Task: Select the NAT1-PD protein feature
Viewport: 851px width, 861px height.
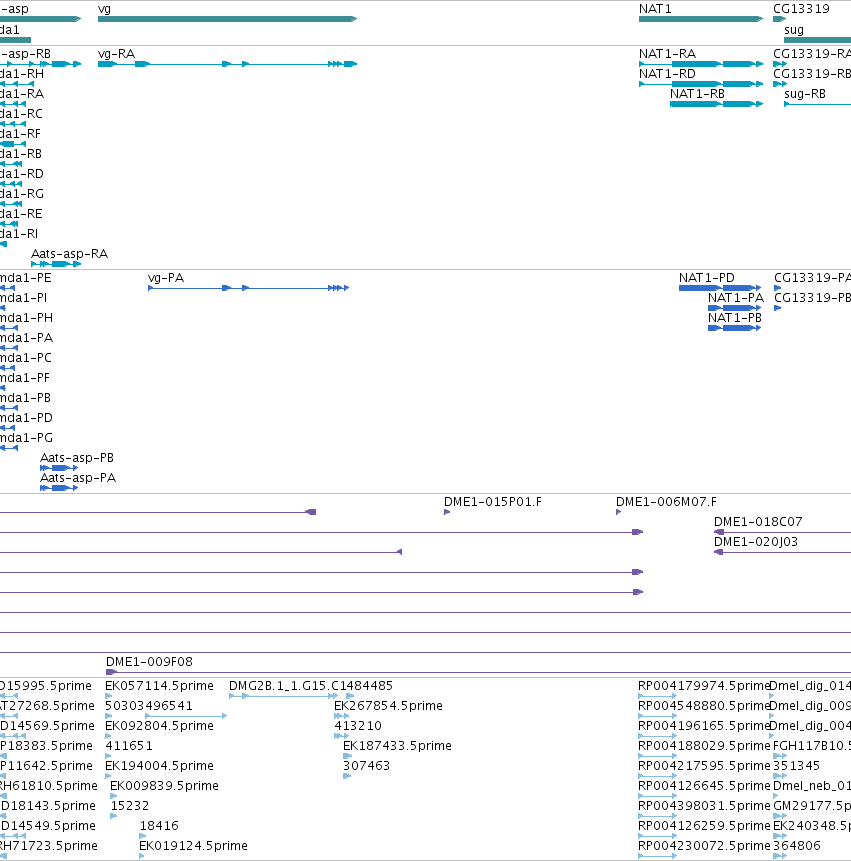Action: click(720, 288)
